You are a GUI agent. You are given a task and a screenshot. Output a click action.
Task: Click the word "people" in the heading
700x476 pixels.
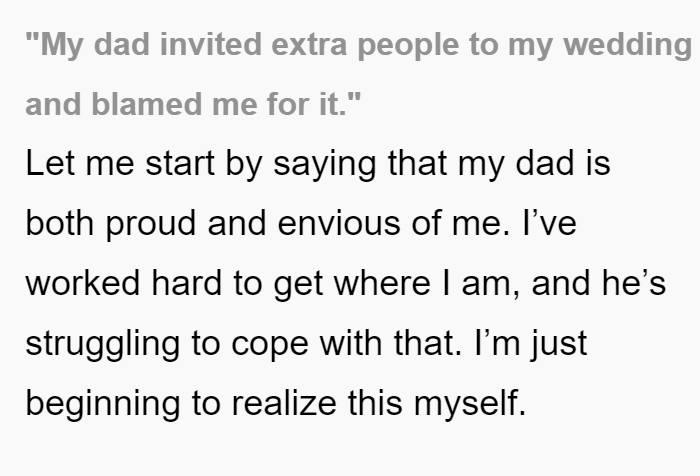[x=408, y=46]
